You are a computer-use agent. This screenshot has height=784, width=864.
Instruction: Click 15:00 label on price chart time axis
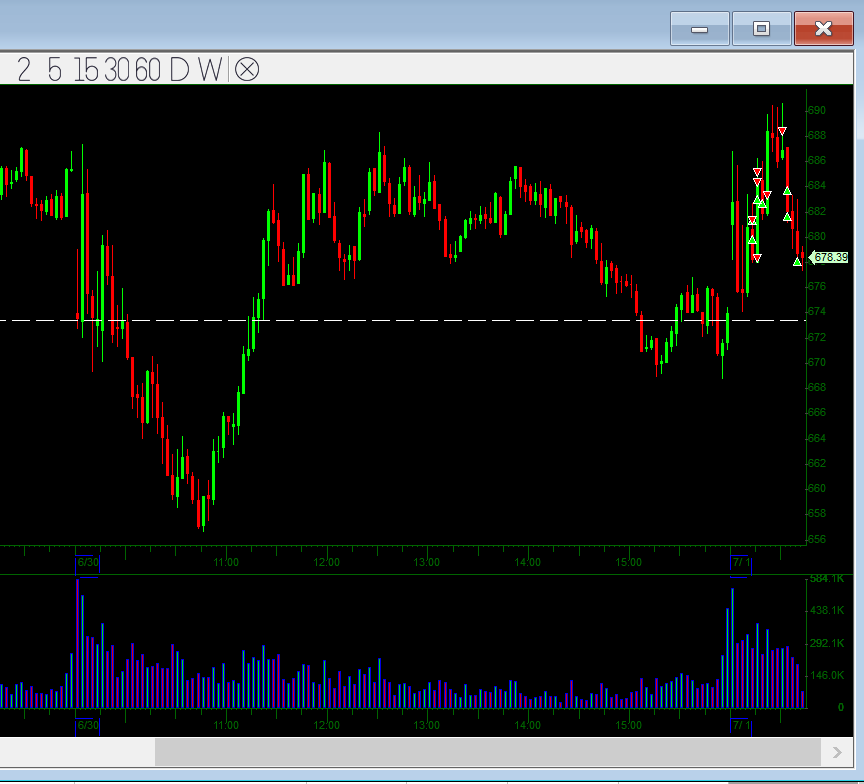629,563
